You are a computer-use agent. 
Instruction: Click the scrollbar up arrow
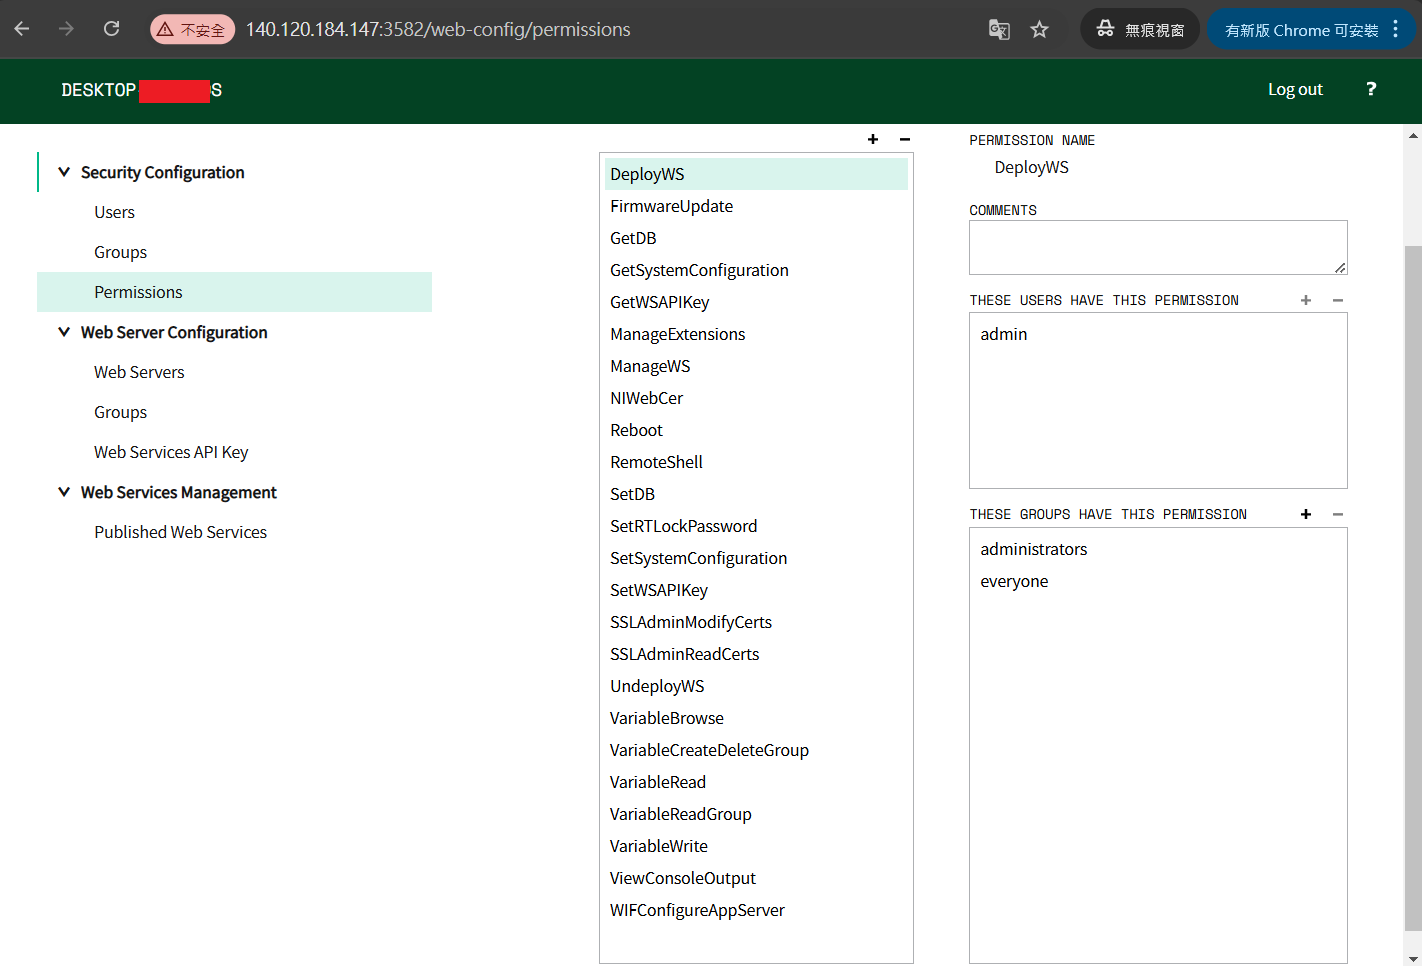(1413, 135)
